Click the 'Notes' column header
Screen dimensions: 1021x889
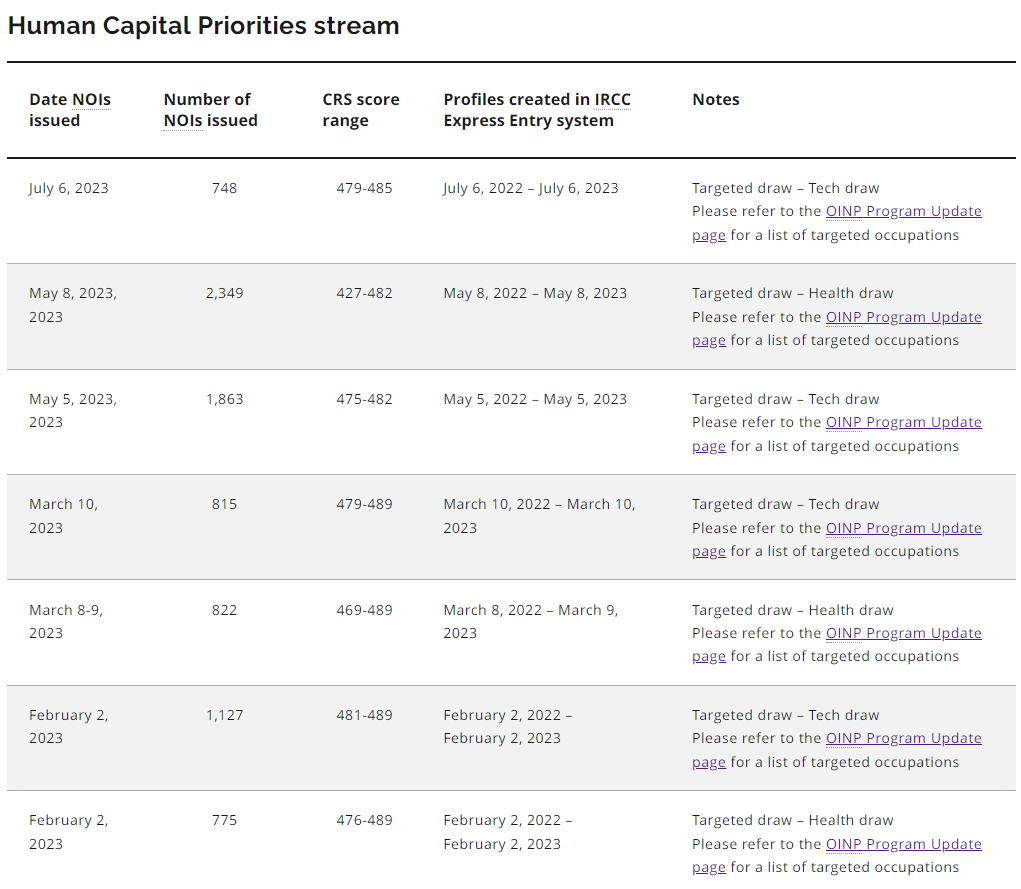(716, 100)
